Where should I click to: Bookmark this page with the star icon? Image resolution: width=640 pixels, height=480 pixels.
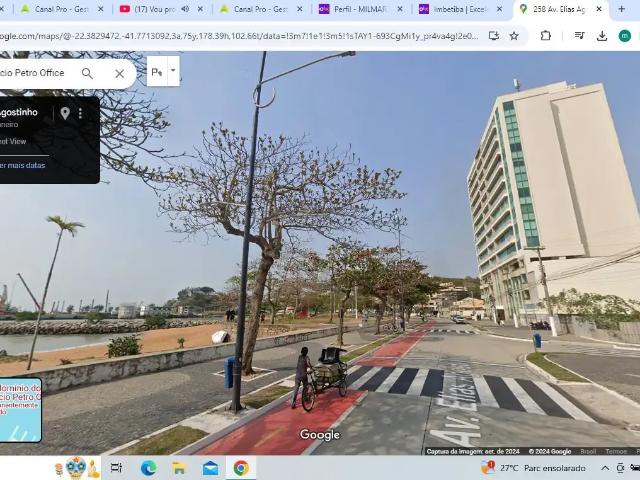[x=514, y=36]
